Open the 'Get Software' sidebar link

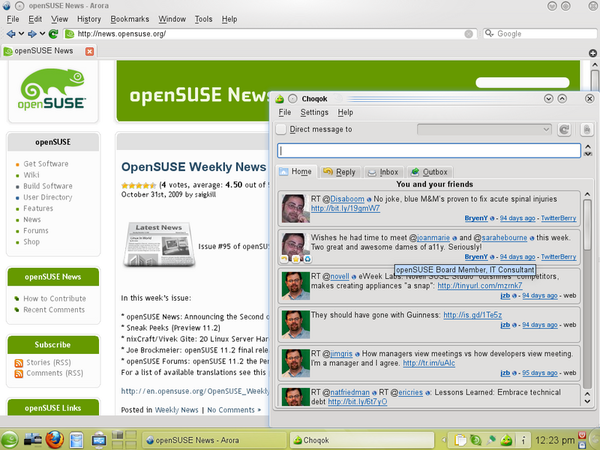[46, 164]
